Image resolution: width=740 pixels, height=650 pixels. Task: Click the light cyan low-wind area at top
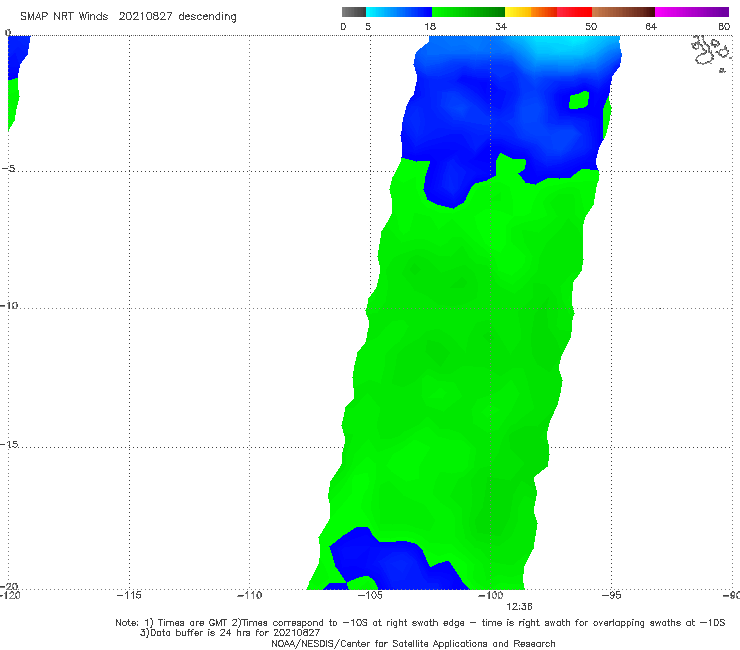pos(566,45)
